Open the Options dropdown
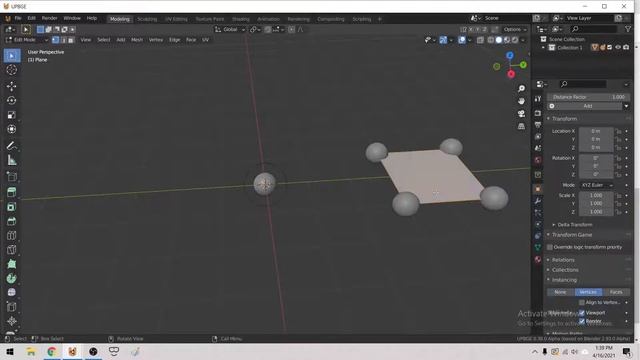 pyautogui.click(x=514, y=29)
